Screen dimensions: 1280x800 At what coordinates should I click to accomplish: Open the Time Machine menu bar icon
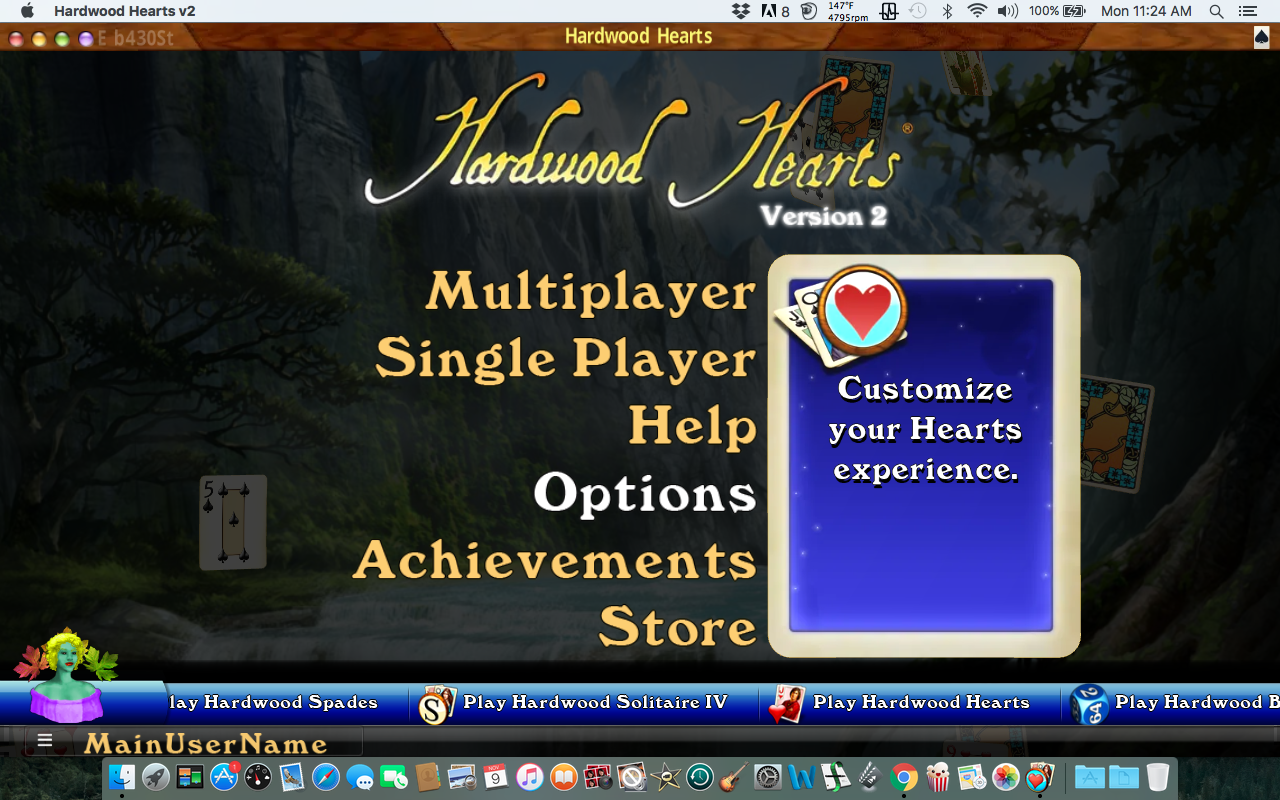click(x=918, y=11)
